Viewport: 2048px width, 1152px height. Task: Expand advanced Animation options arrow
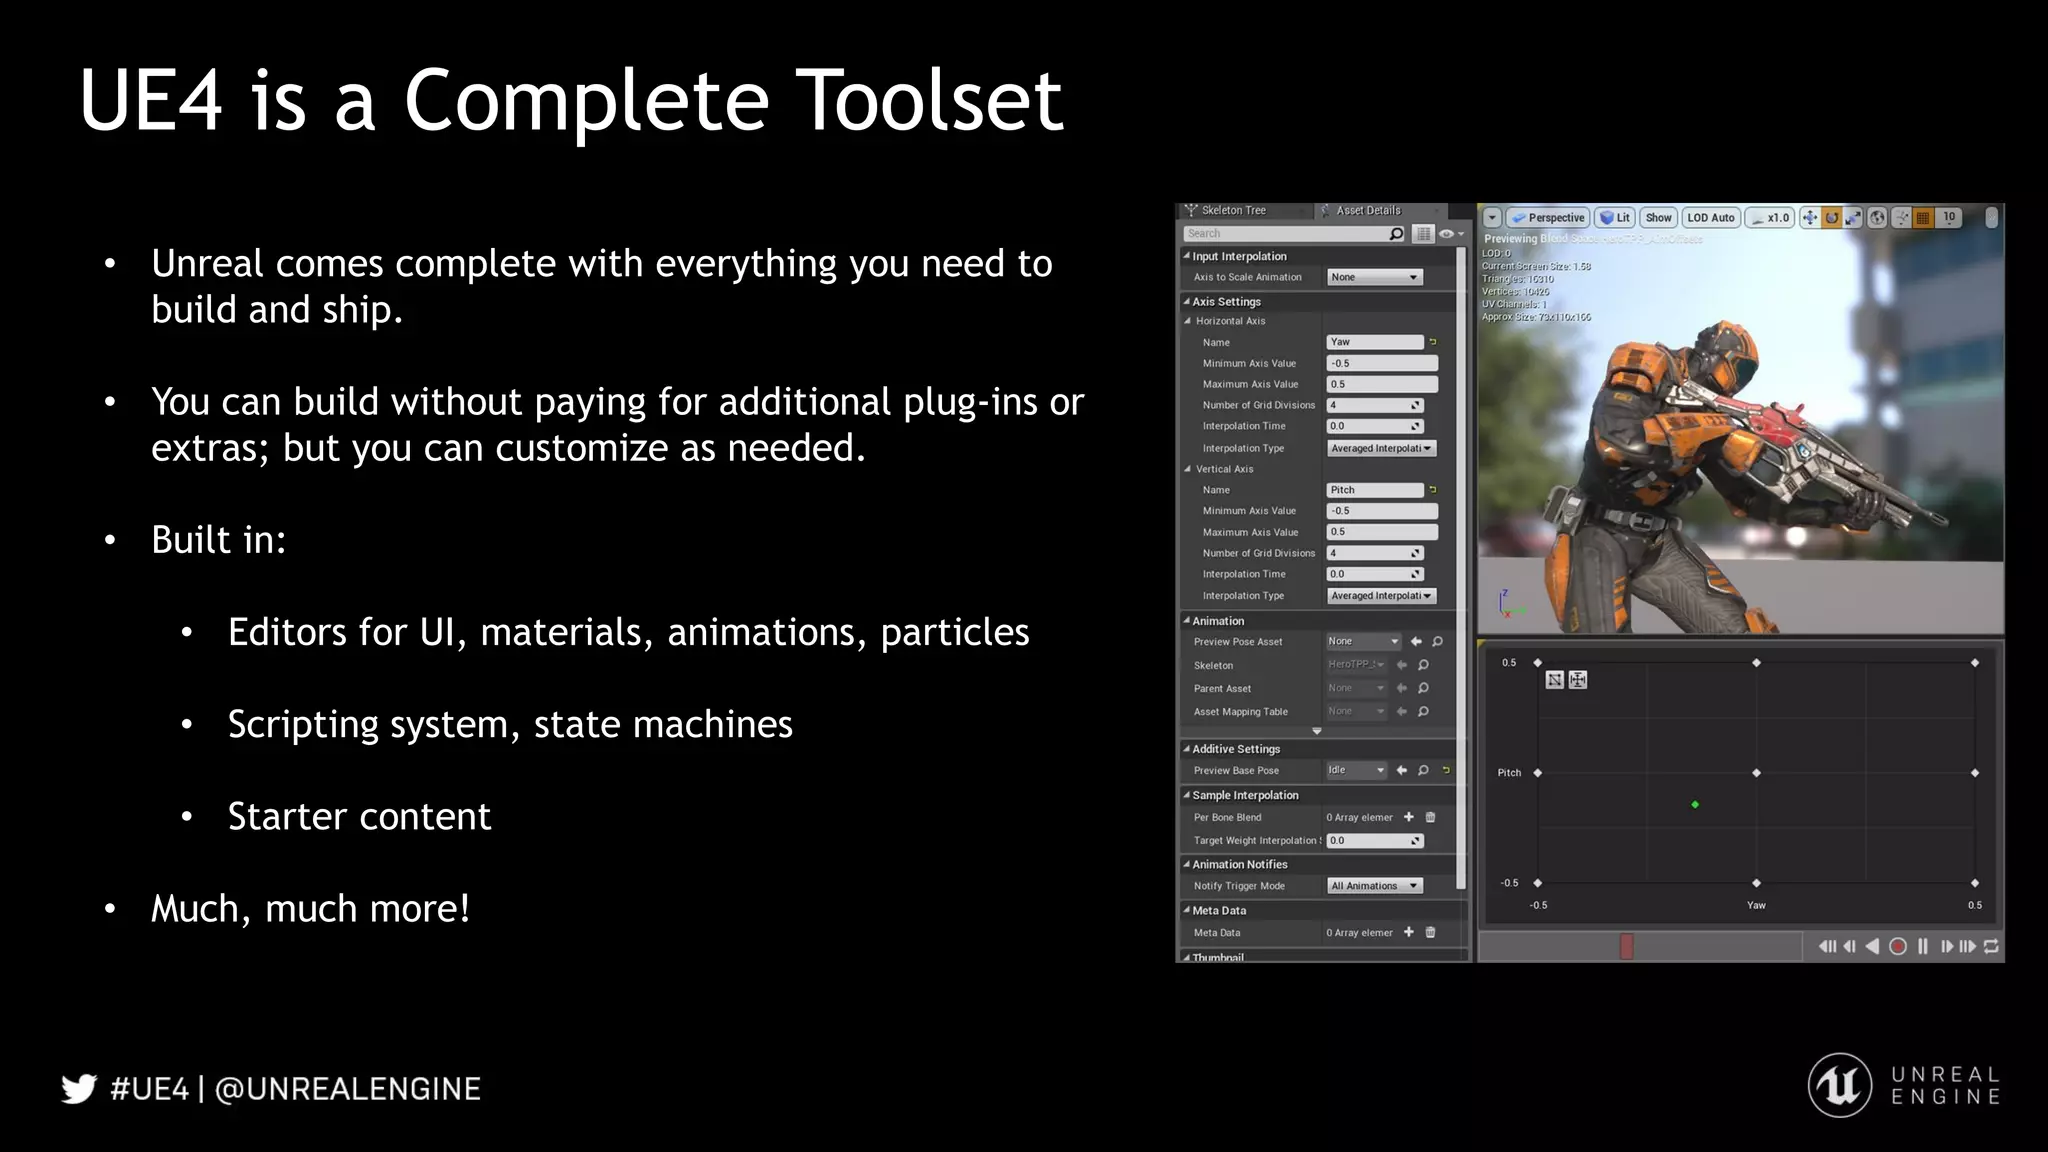click(x=1317, y=731)
